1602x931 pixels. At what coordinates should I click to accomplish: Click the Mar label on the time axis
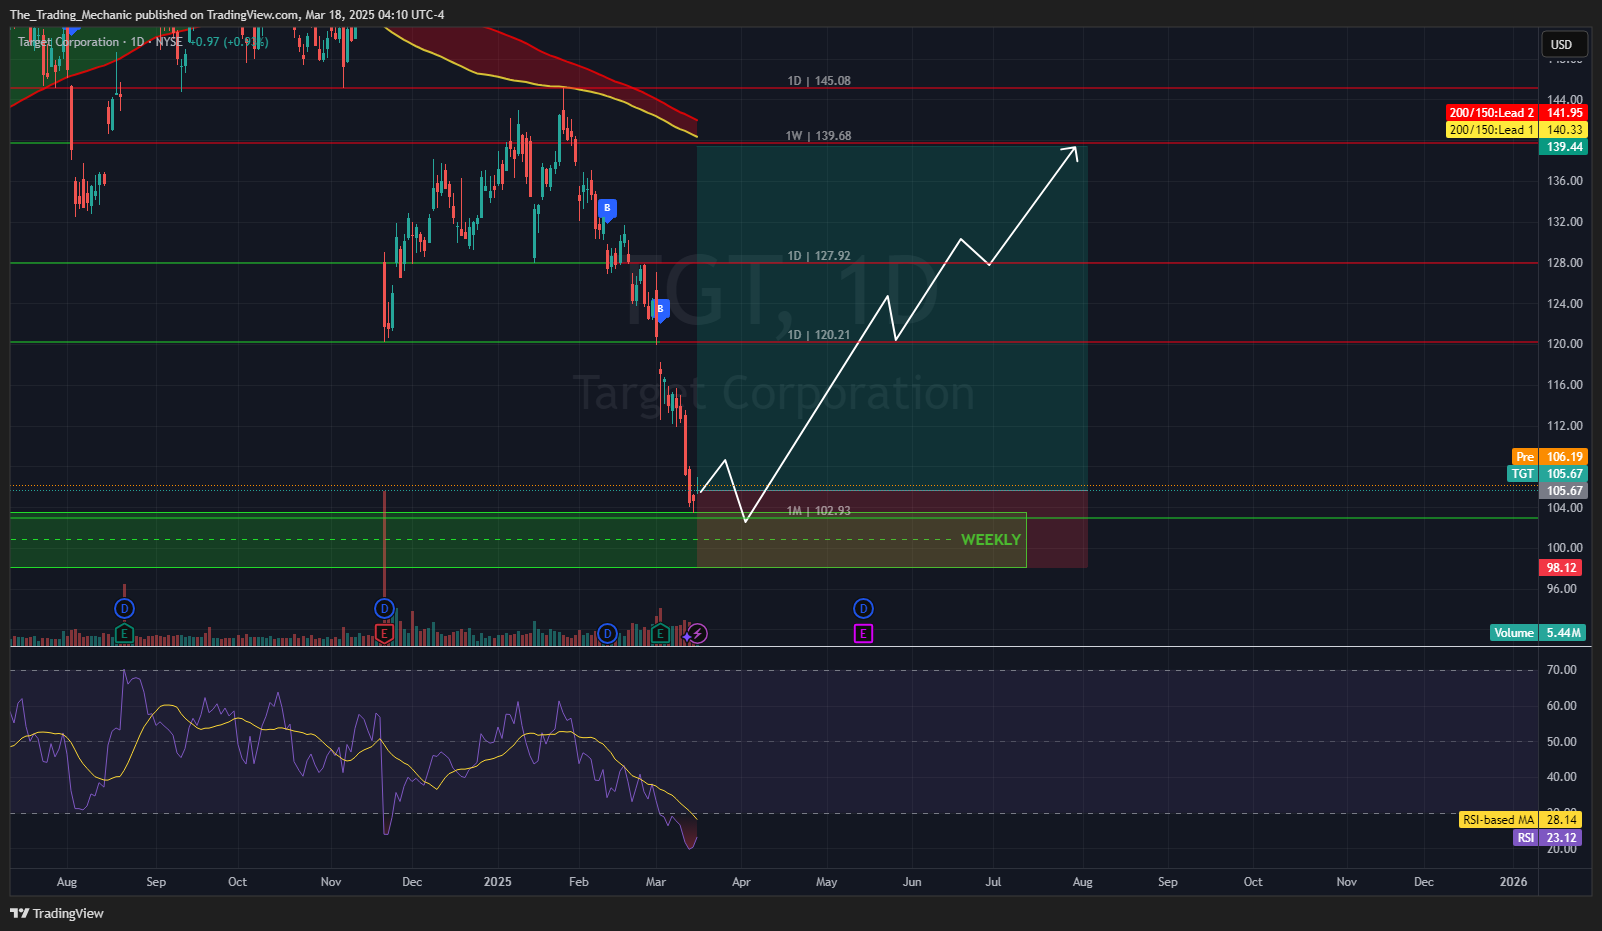[656, 882]
